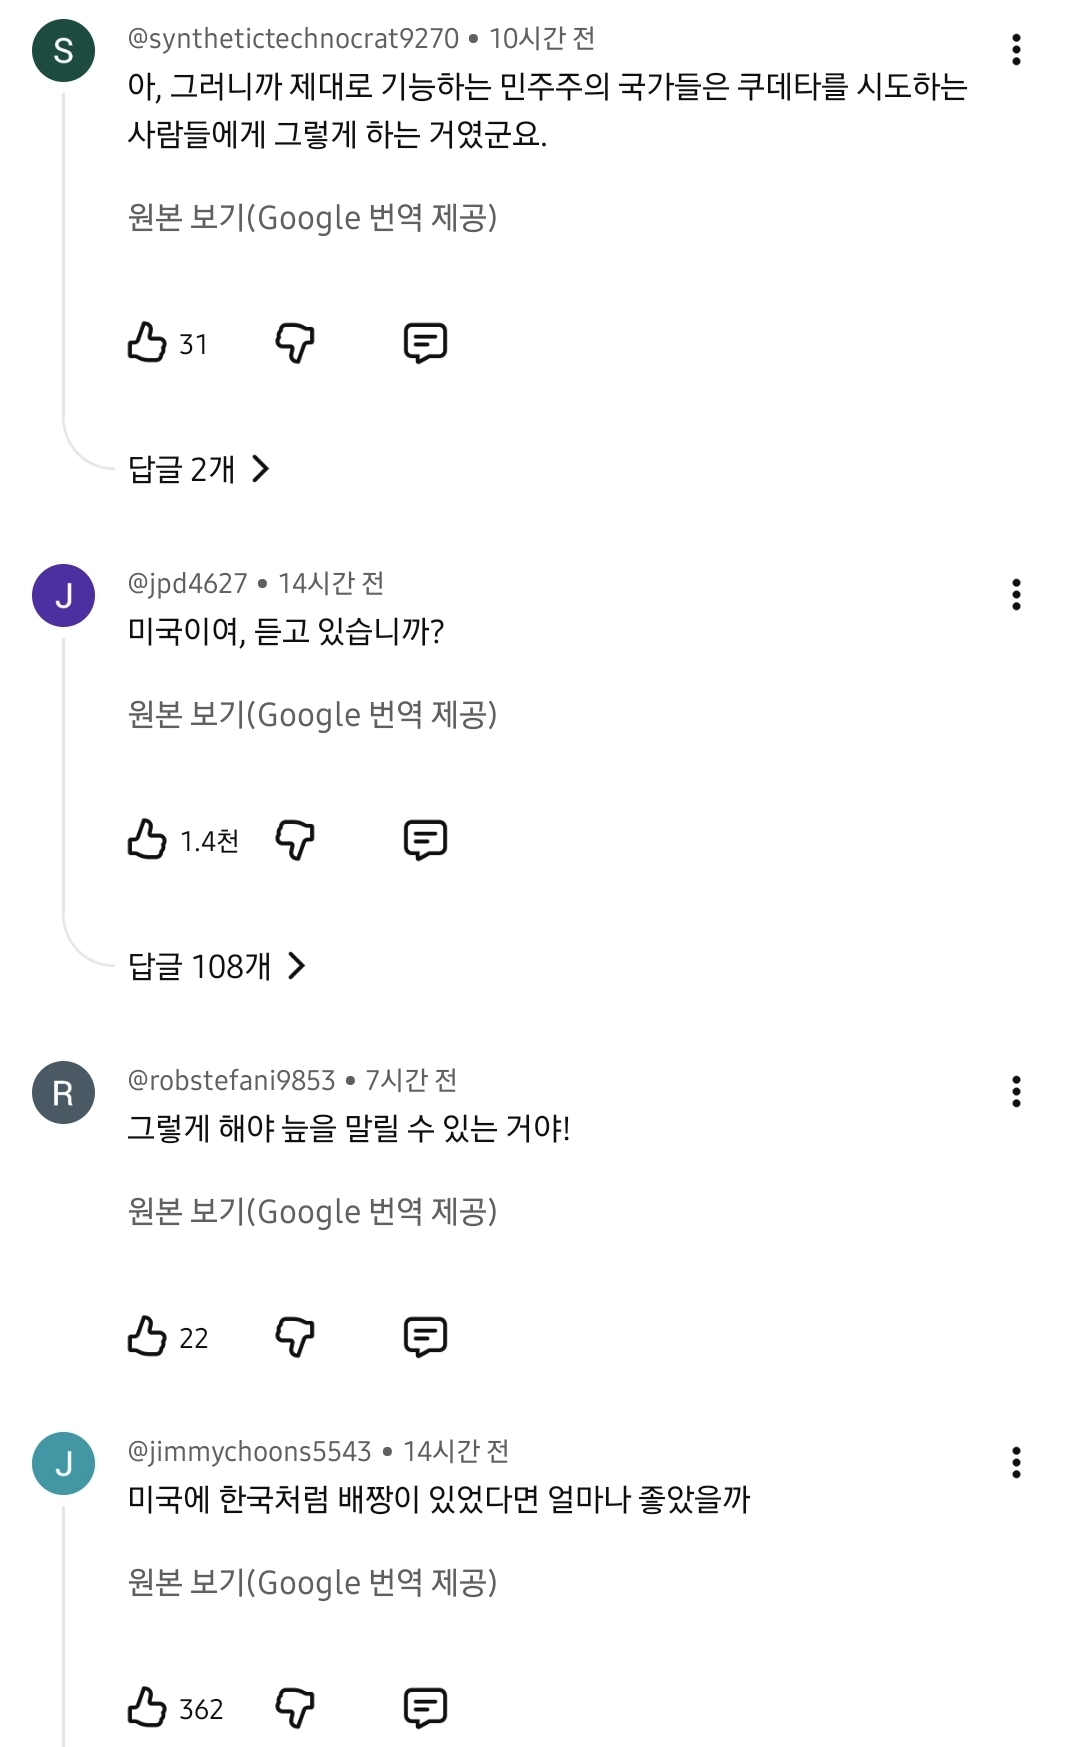This screenshot has width=1080, height=1747.
Task: Toggle like on @robstefani9853's comment
Action: pyautogui.click(x=147, y=1337)
